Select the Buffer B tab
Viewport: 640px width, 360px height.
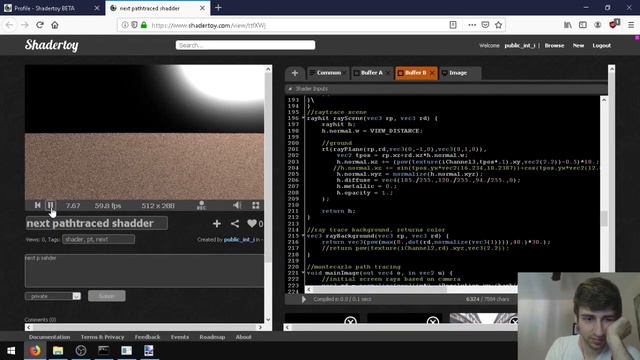[415, 73]
